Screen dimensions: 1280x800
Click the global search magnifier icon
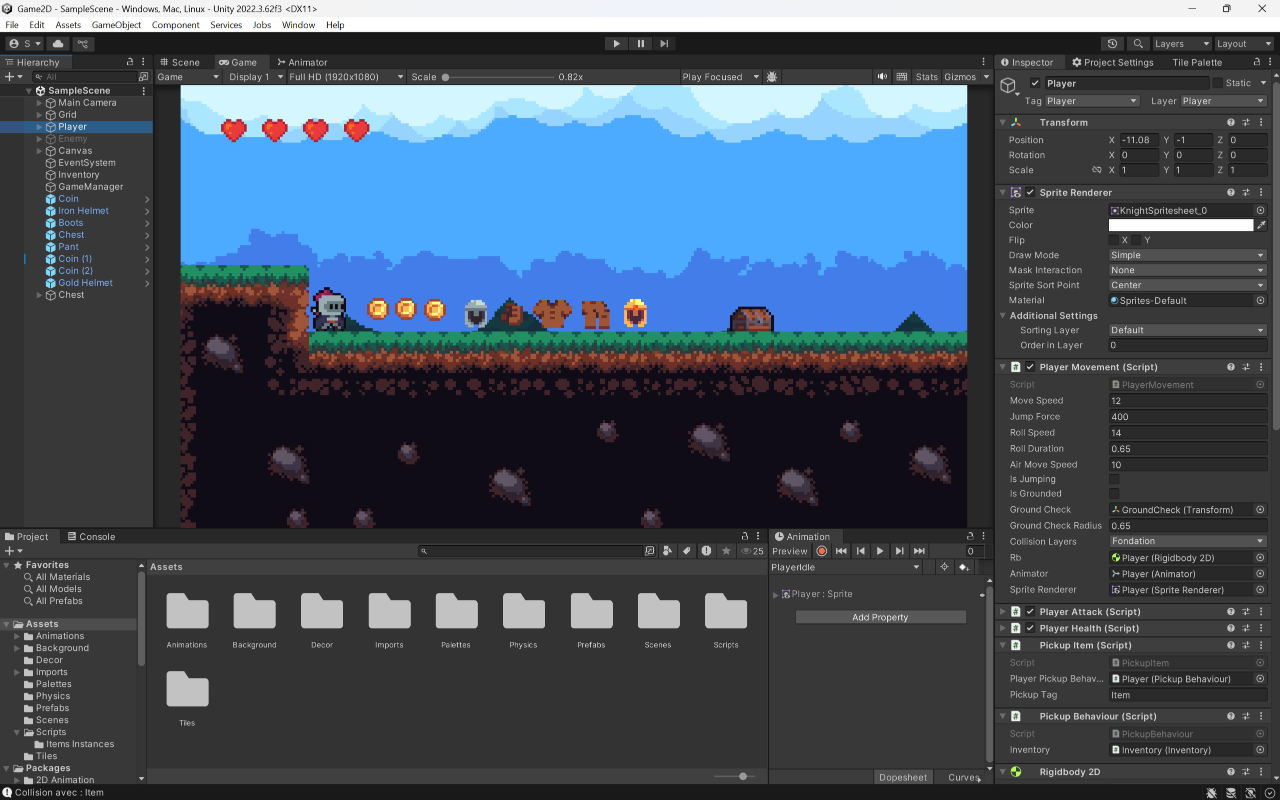coord(1138,44)
